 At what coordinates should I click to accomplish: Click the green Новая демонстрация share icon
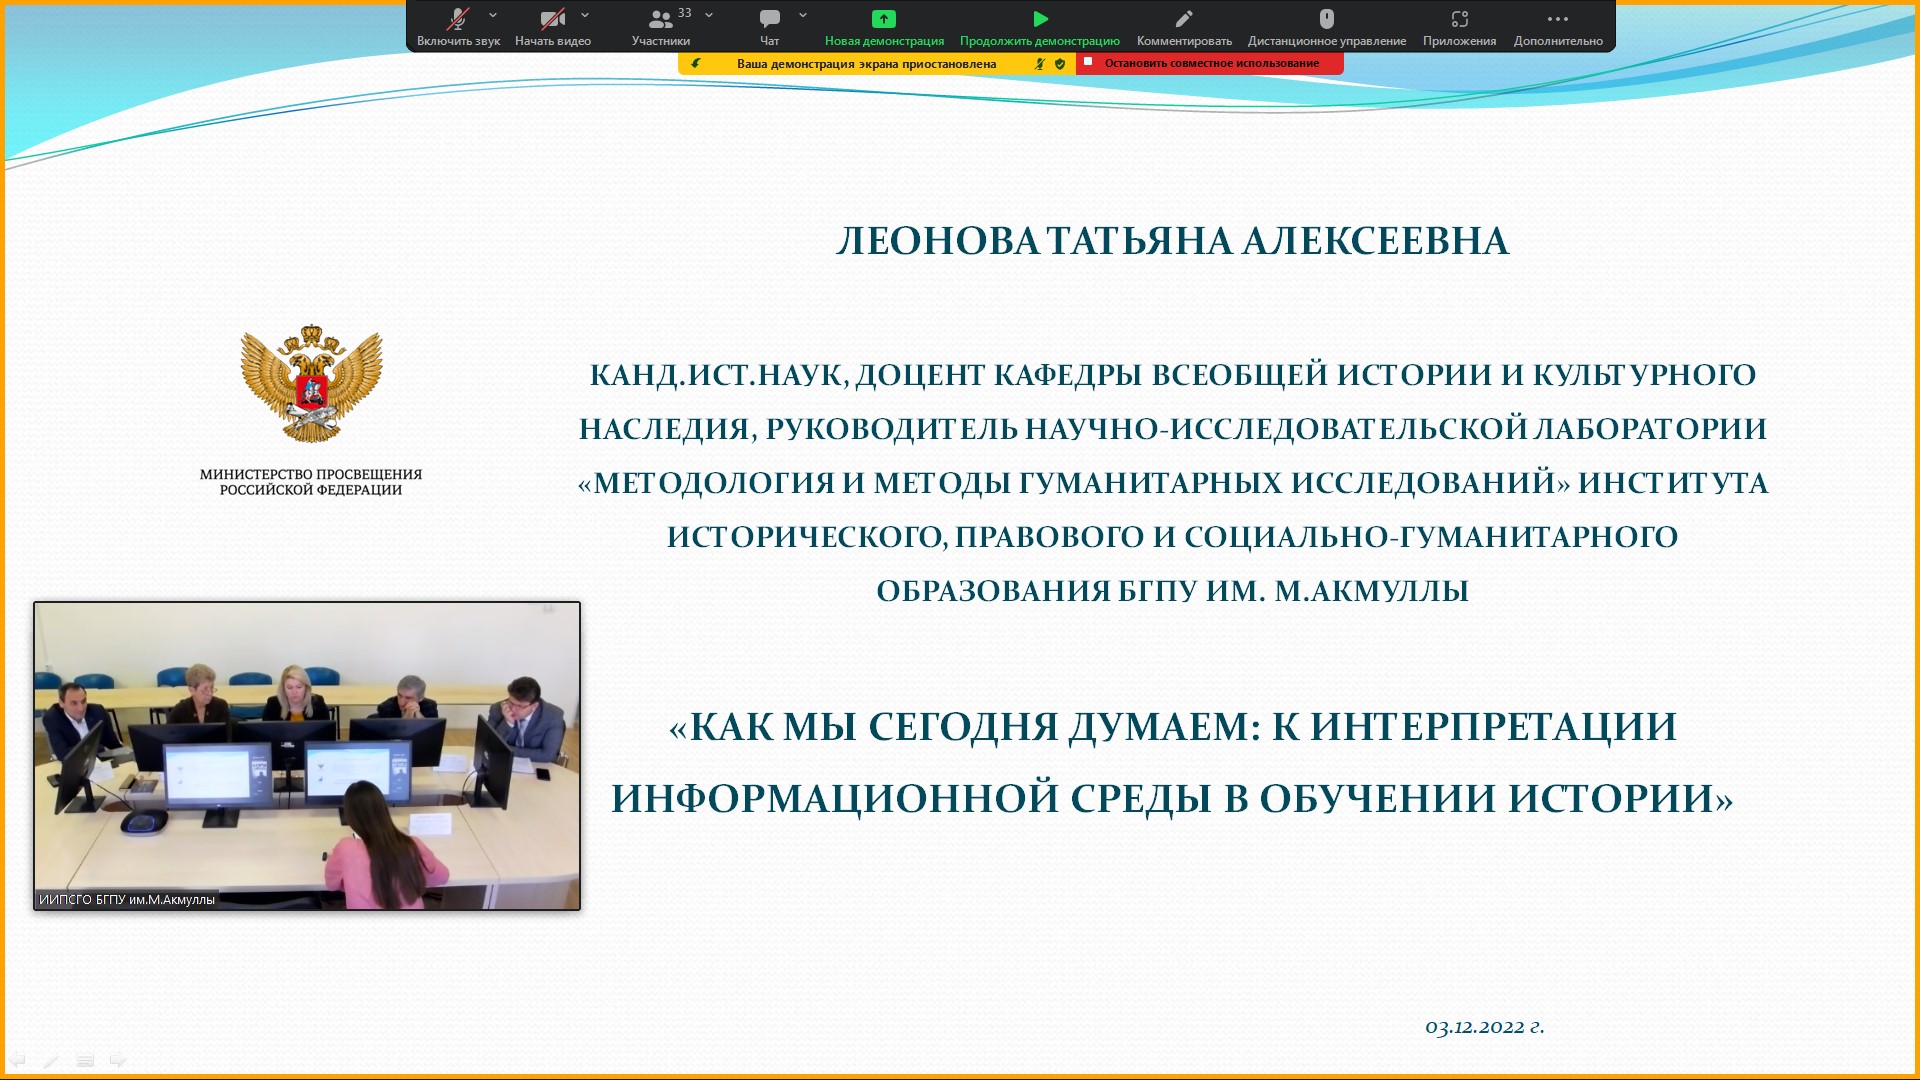[x=884, y=19]
